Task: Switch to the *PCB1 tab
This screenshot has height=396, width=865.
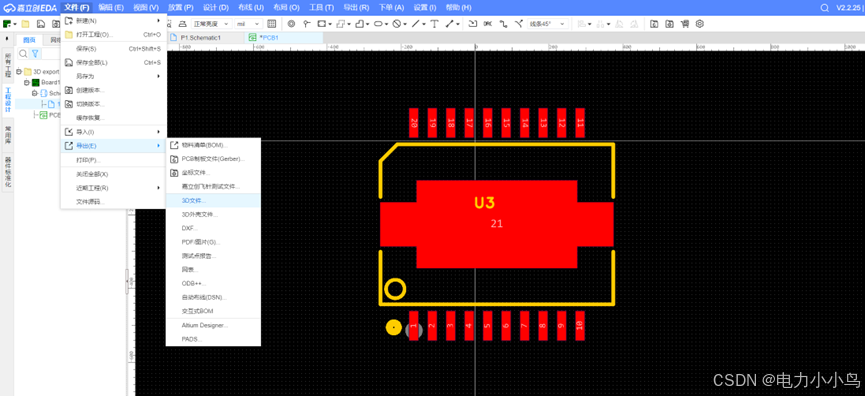Action: (x=284, y=38)
